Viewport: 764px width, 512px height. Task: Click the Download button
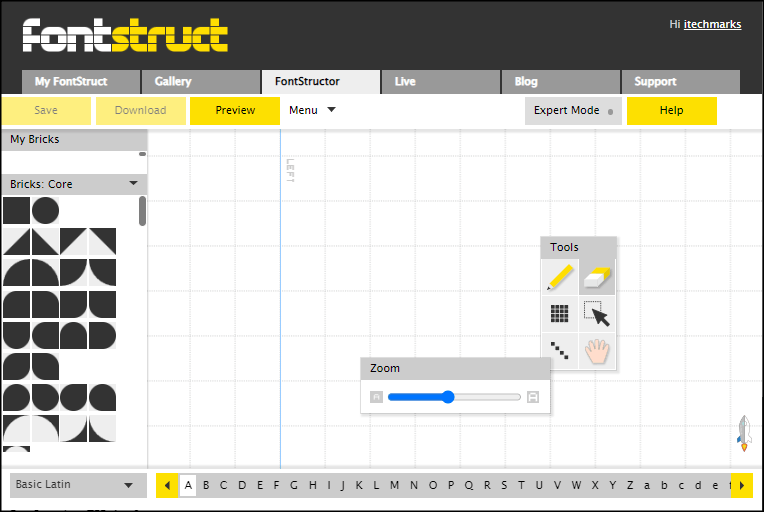tap(140, 111)
